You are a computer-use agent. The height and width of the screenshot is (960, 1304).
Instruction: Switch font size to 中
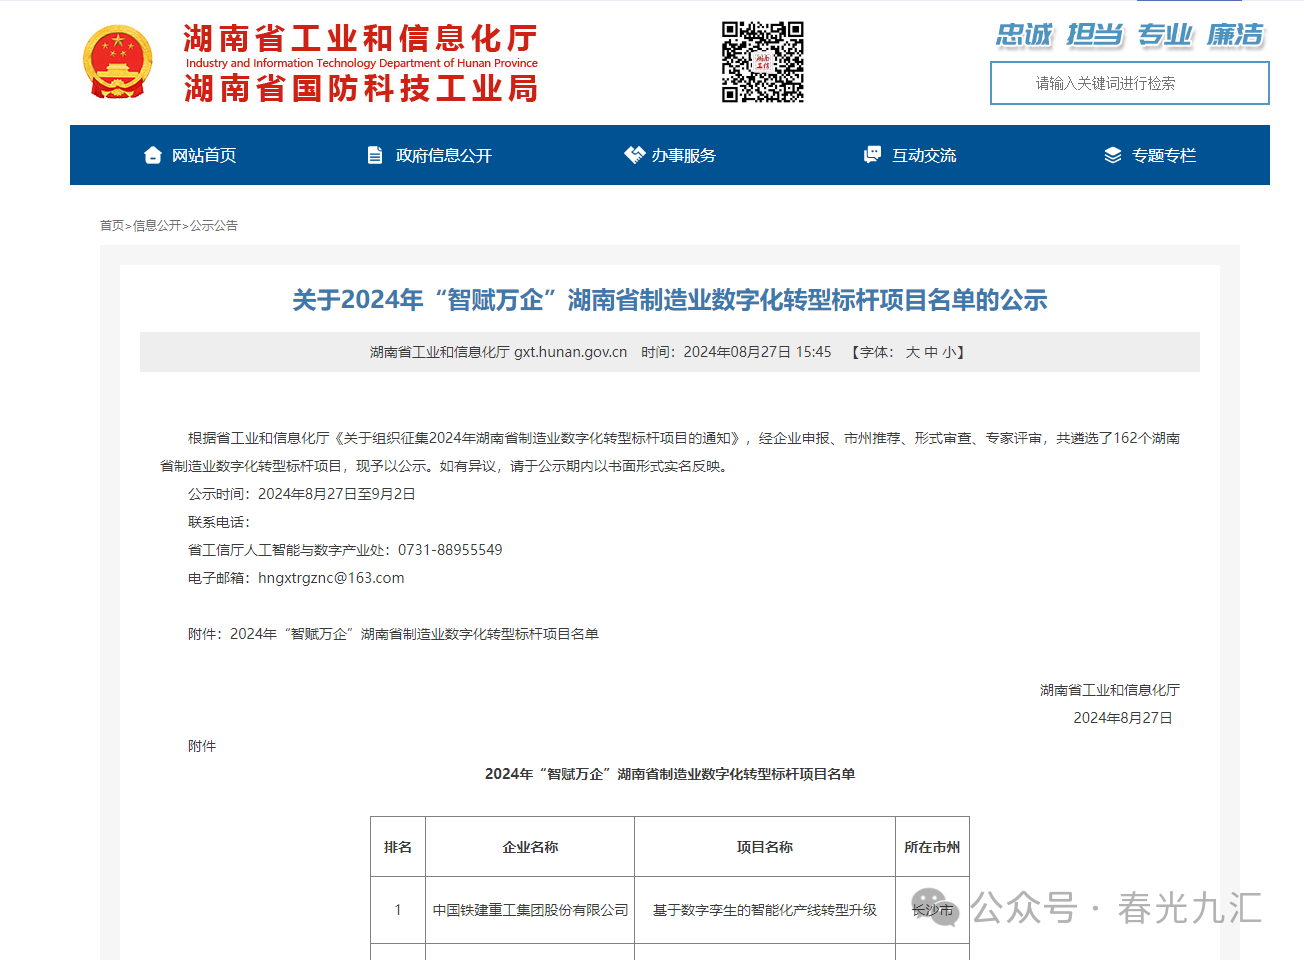tap(932, 351)
